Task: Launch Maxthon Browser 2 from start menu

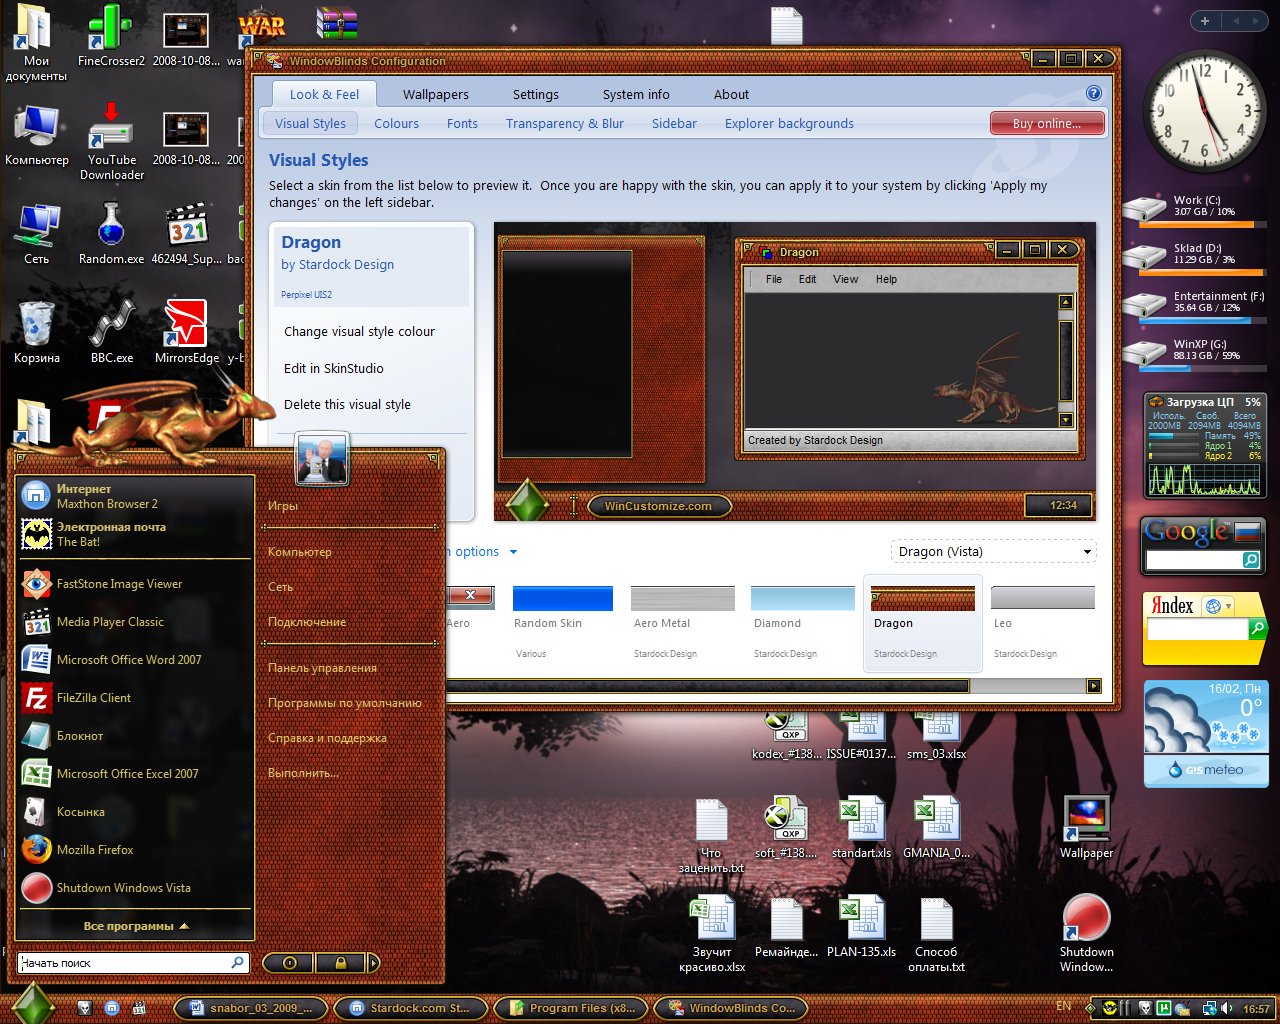Action: (135, 496)
